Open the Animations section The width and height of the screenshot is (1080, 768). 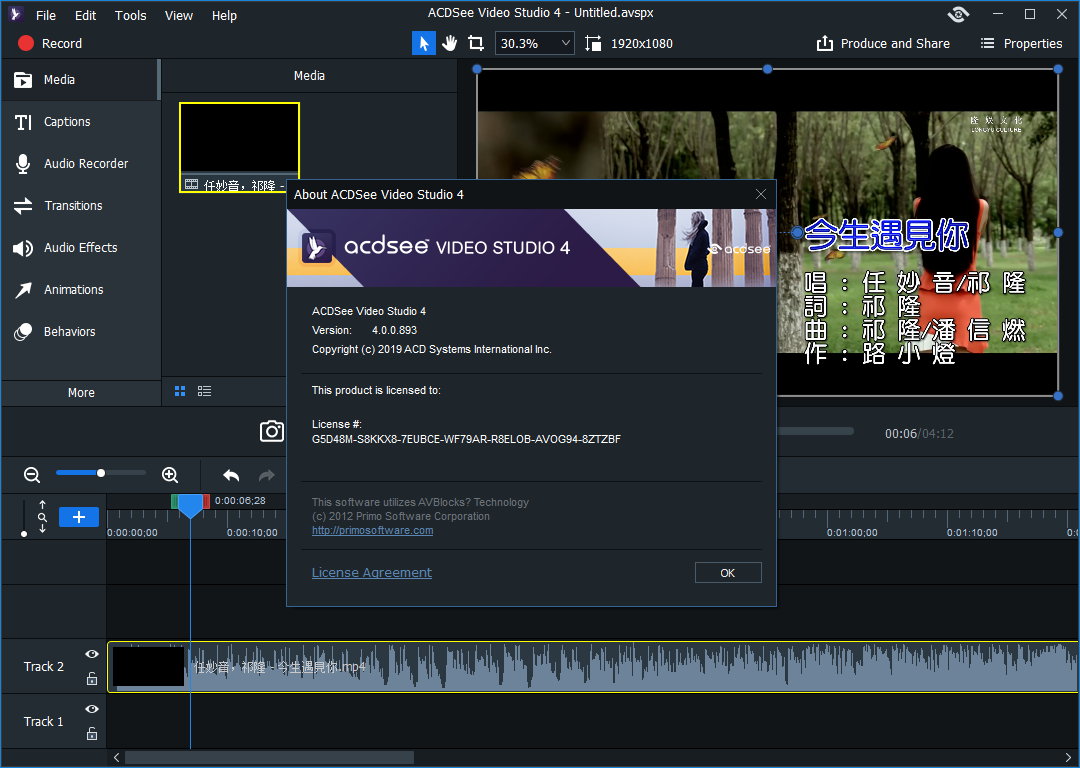[x=80, y=290]
